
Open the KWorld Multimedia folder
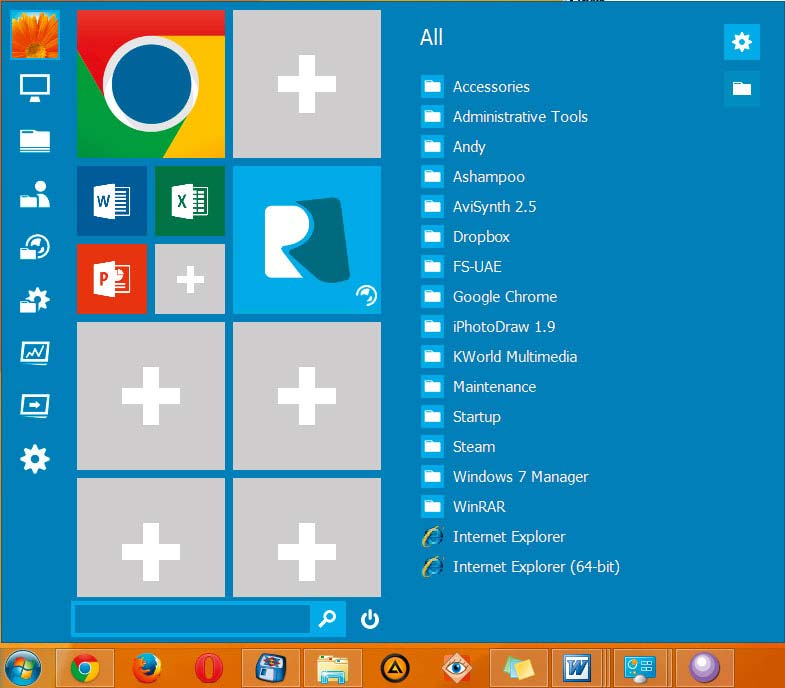click(x=499, y=357)
